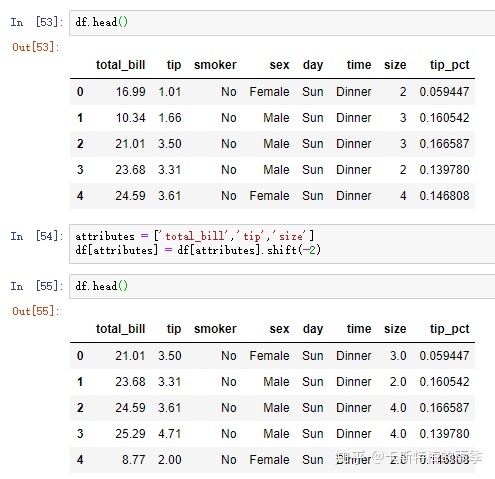
Task: Click total_bill 21.01 in Out[55] row 0
Action: [131, 356]
